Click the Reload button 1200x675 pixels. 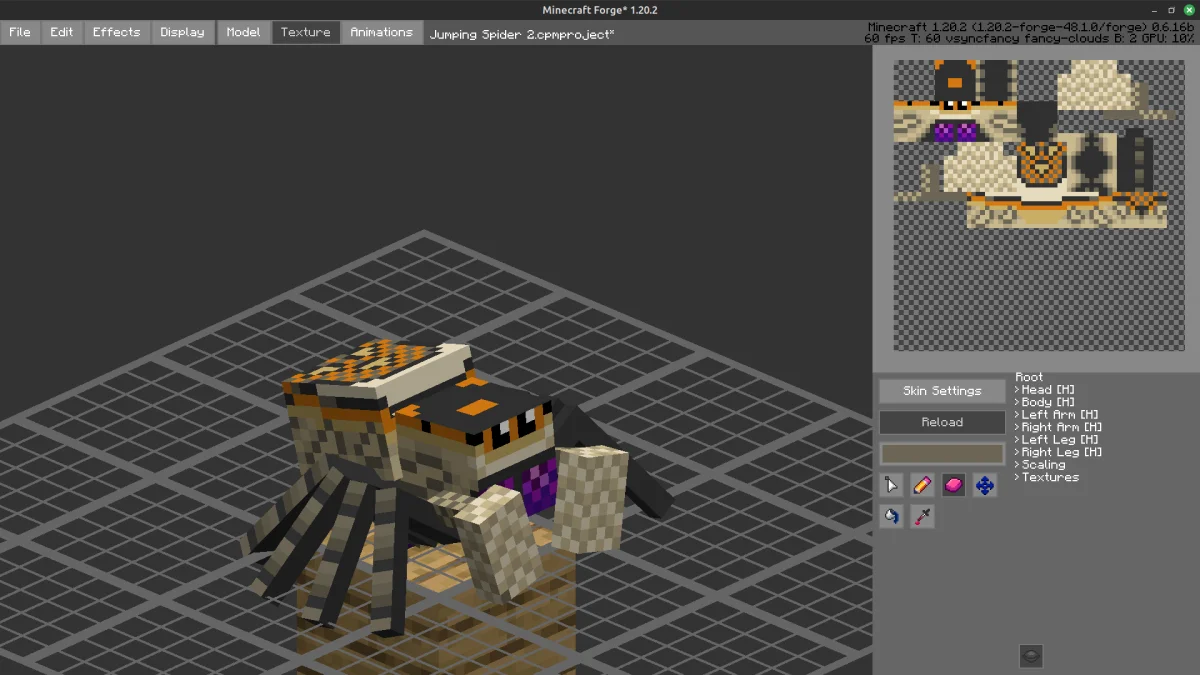coord(942,422)
